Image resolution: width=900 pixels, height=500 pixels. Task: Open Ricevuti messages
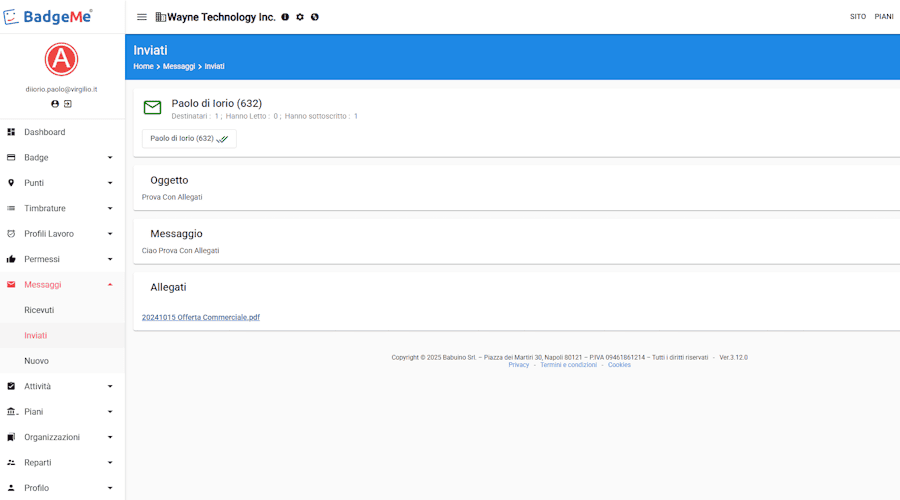pos(62,310)
